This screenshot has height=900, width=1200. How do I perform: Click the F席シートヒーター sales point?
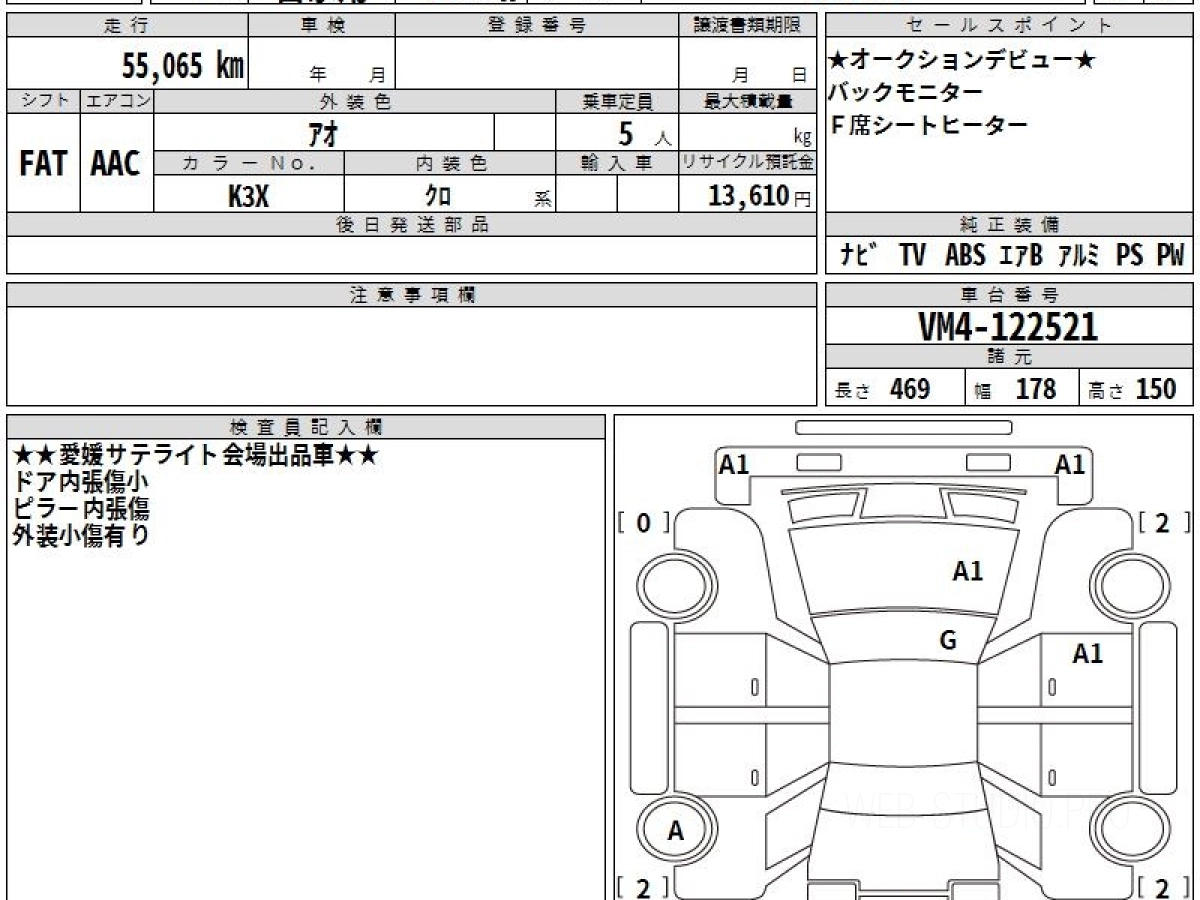(929, 125)
